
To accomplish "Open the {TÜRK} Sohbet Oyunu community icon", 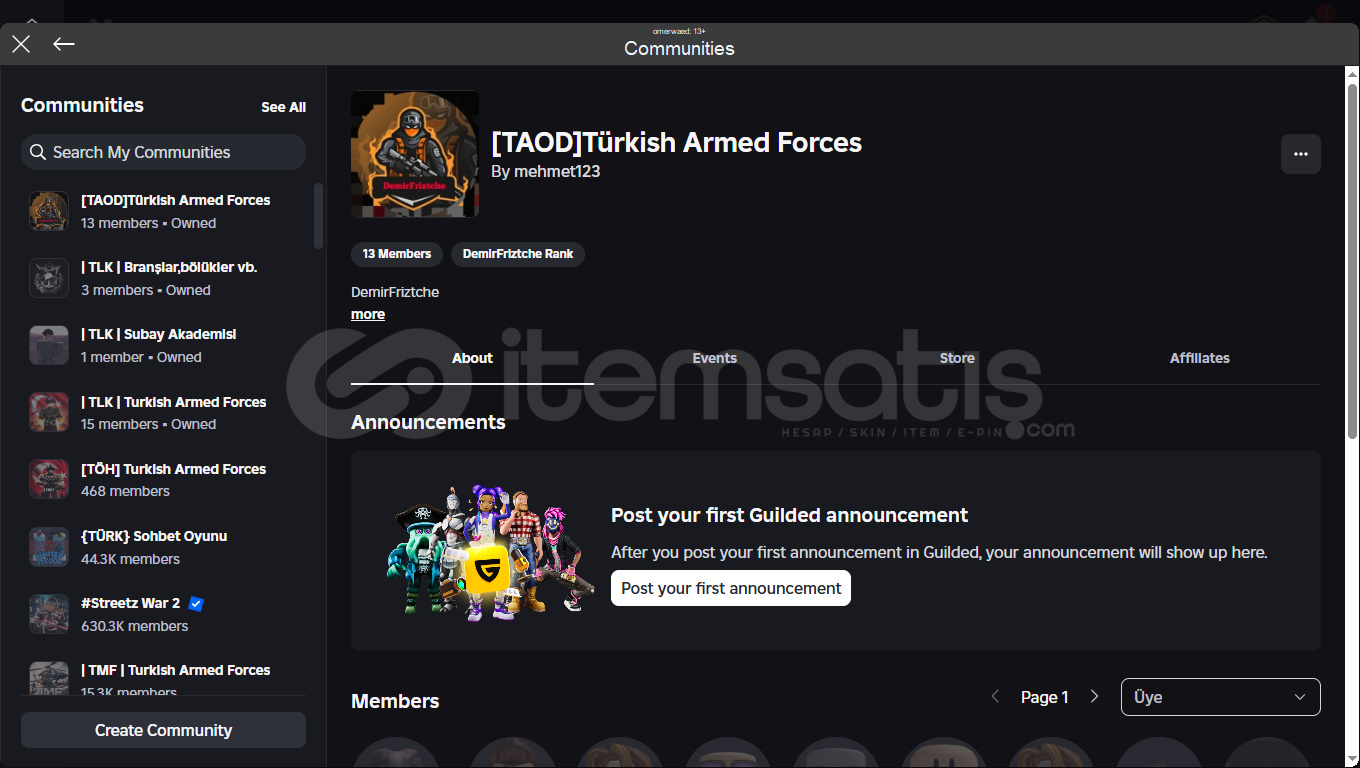I will coord(49,547).
